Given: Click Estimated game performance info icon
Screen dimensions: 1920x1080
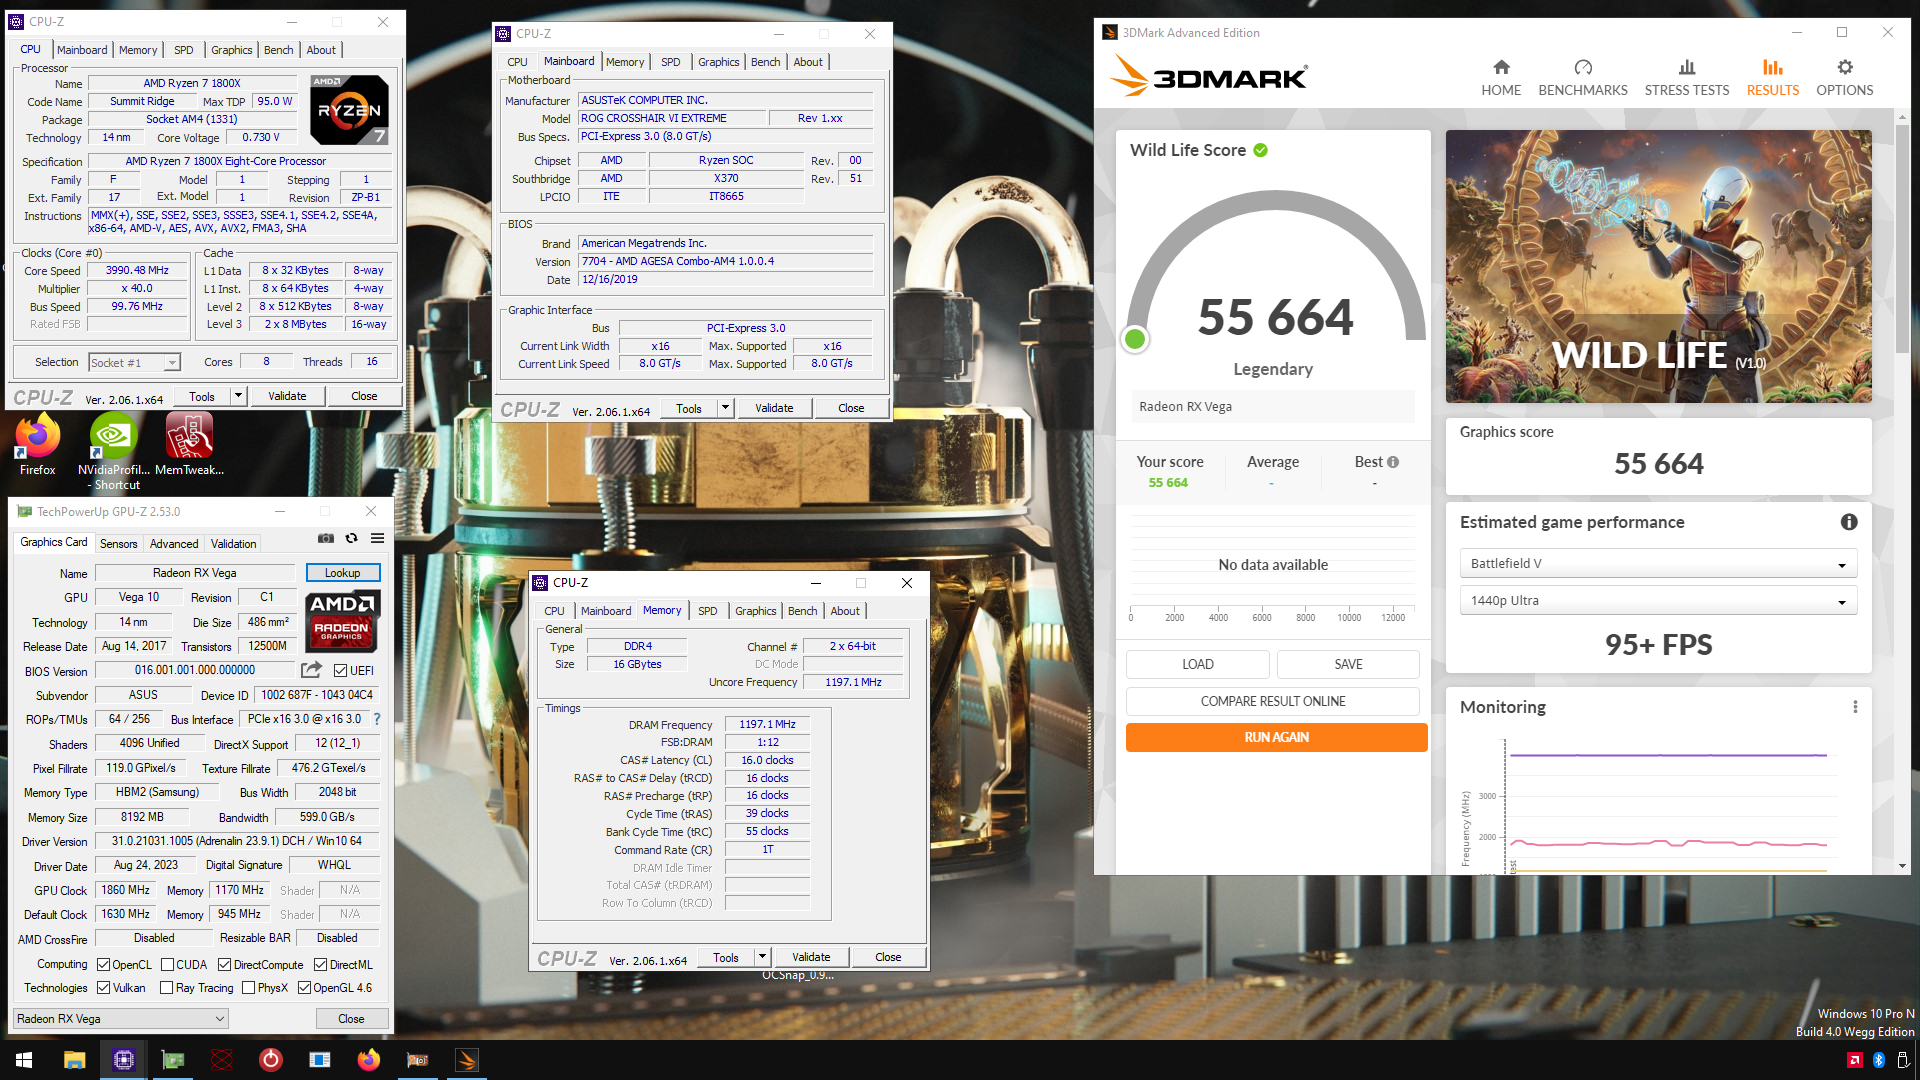Looking at the screenshot, I should pos(1849,522).
